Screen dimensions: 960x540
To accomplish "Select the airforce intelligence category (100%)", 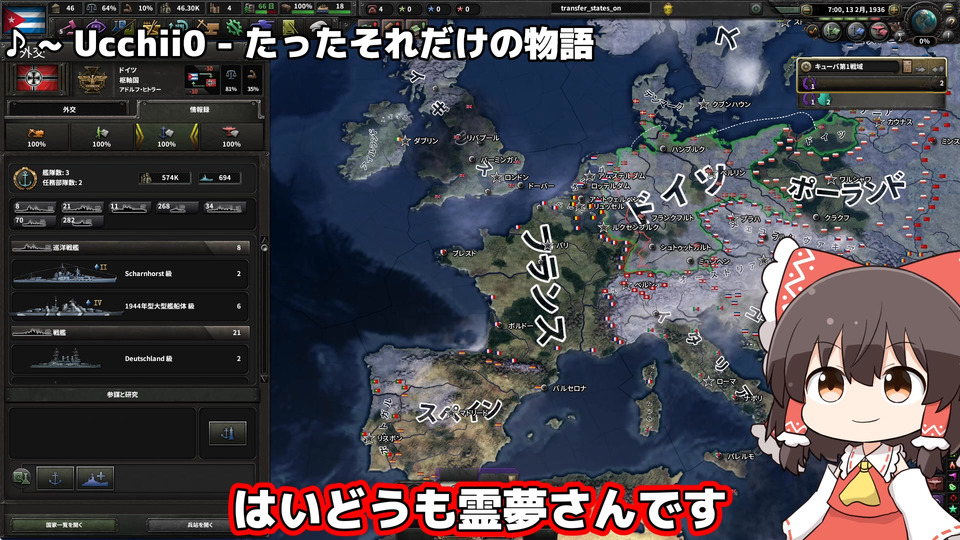I will [231, 136].
